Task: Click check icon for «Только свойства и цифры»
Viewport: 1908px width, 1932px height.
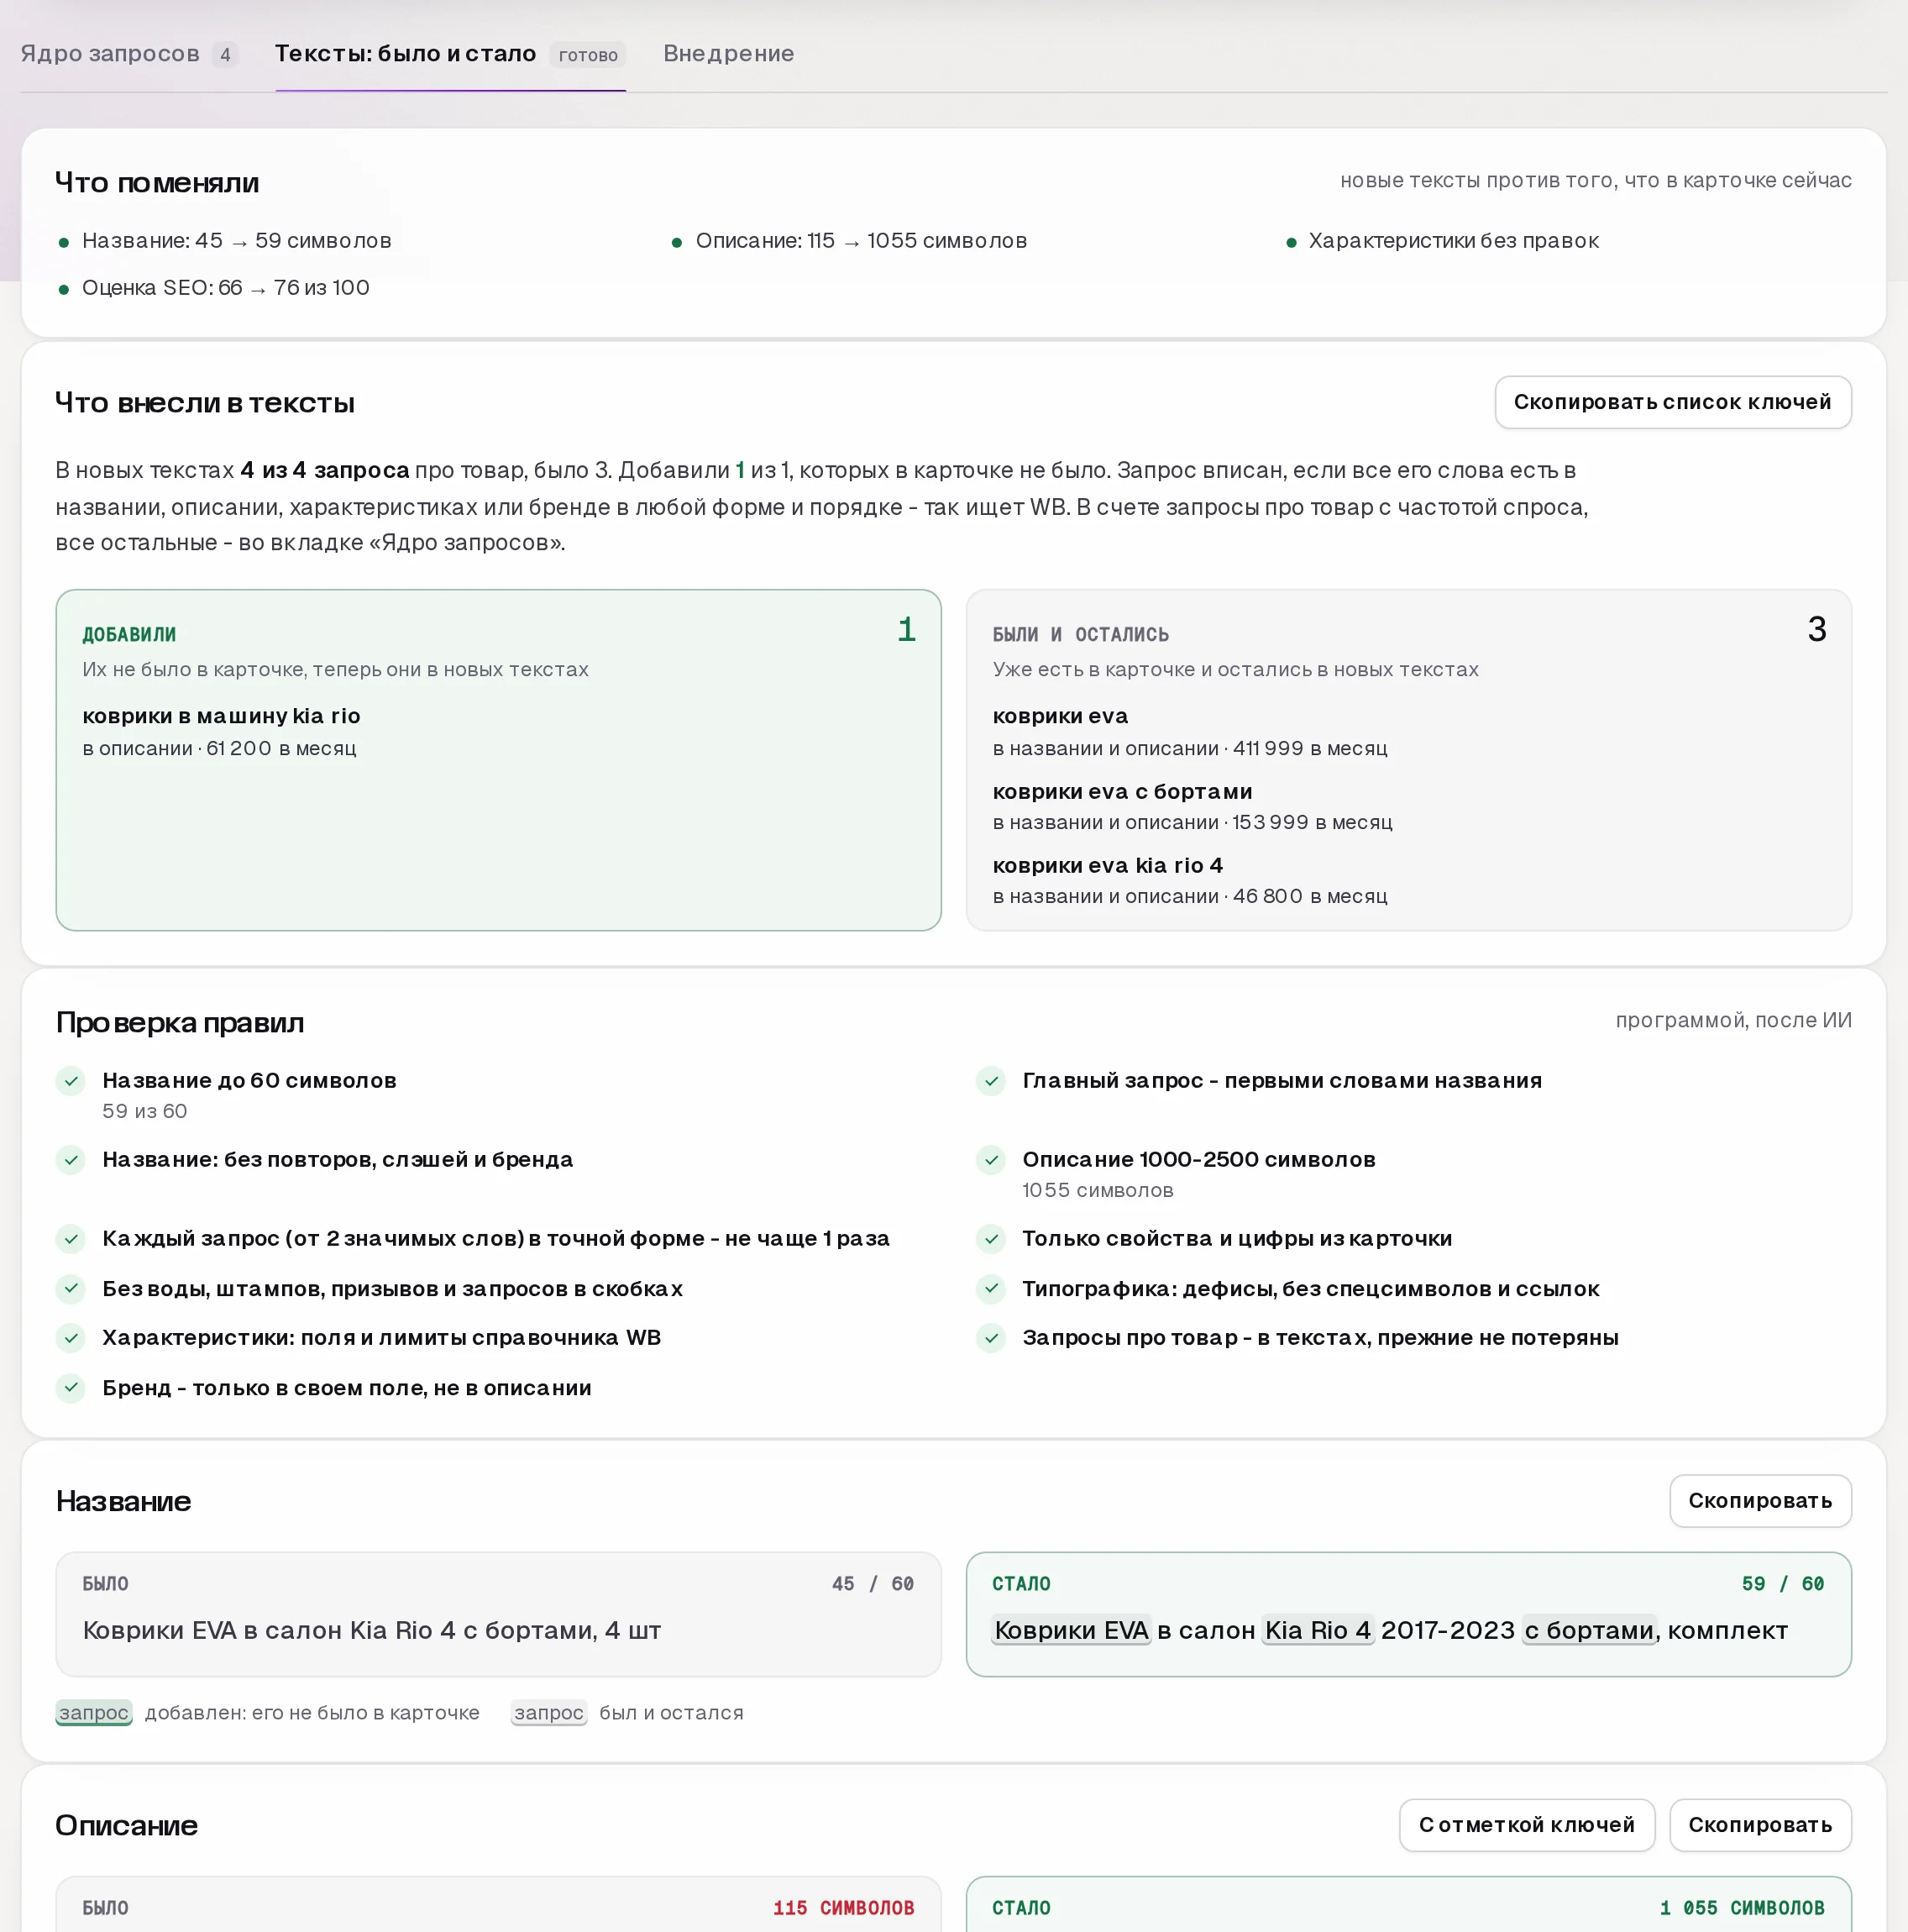Action: pyautogui.click(x=991, y=1239)
